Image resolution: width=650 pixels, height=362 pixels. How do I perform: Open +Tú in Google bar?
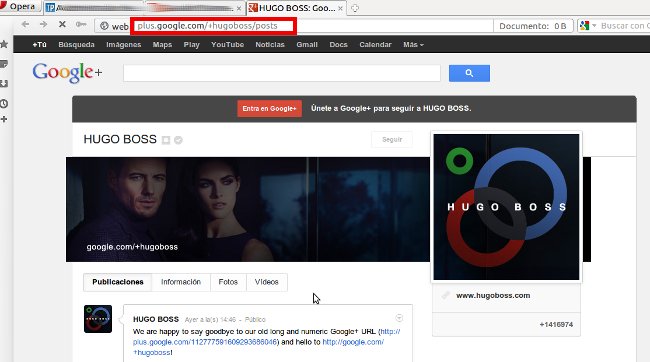[x=39, y=44]
